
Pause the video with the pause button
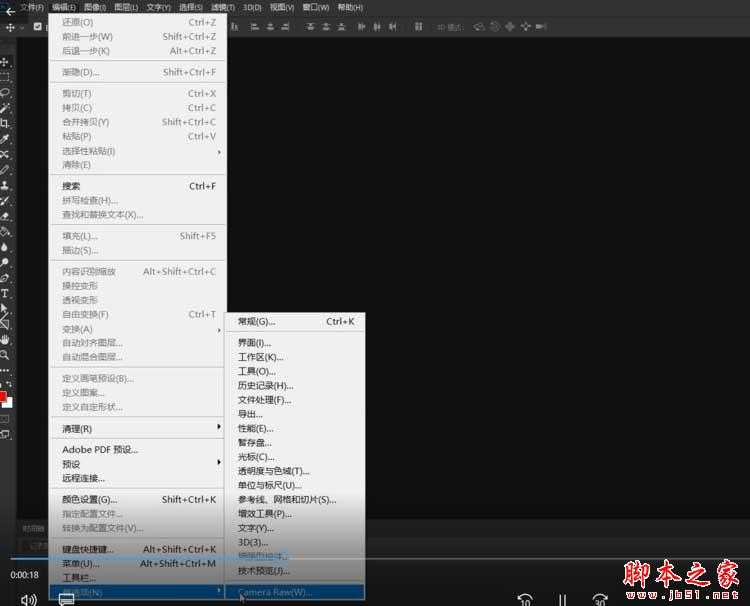[562, 599]
